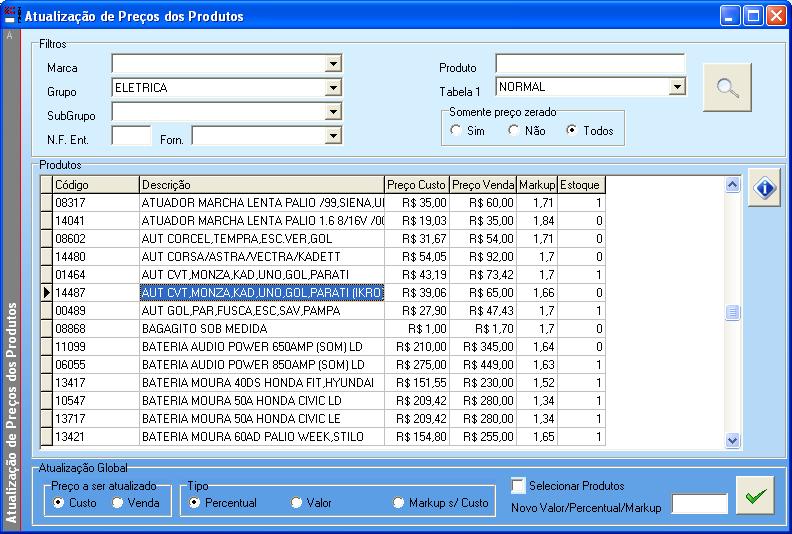Click the scroll up arrow of products grid

point(732,185)
